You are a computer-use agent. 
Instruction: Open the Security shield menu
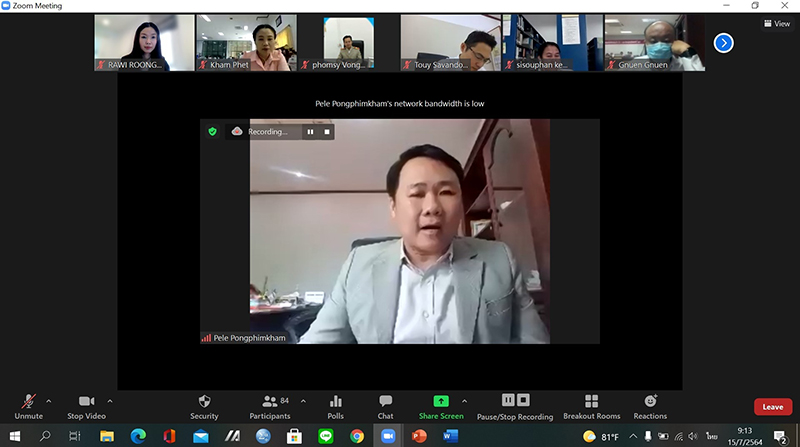[x=204, y=407]
